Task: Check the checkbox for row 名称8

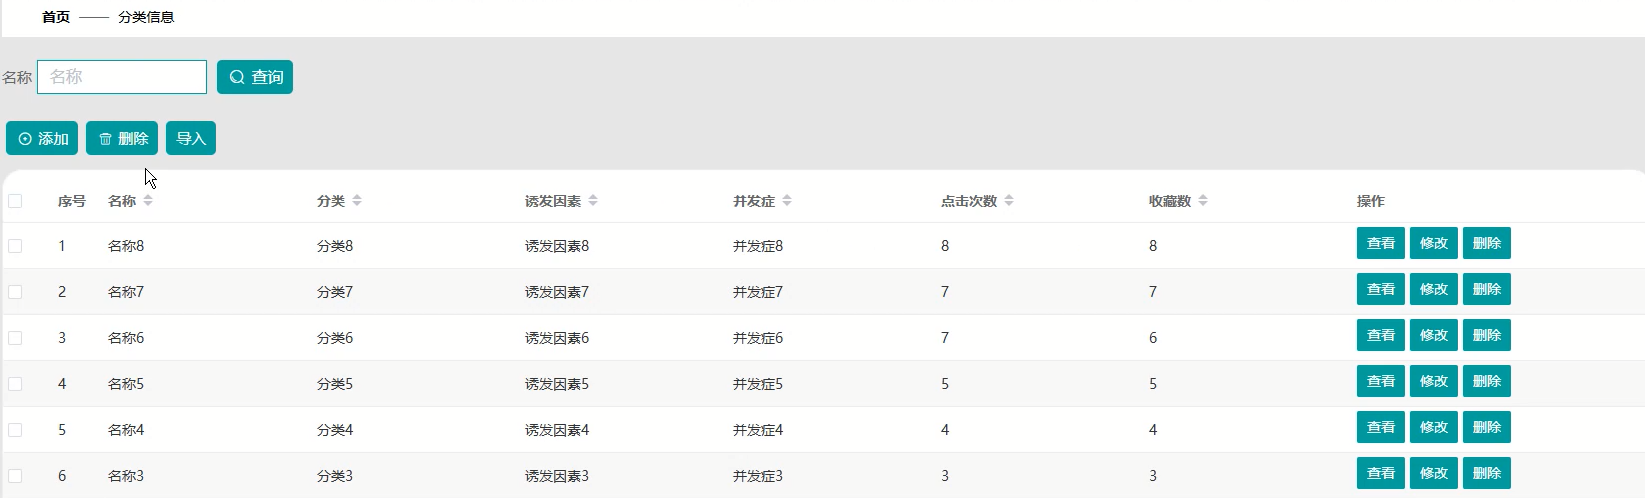Action: click(x=15, y=246)
